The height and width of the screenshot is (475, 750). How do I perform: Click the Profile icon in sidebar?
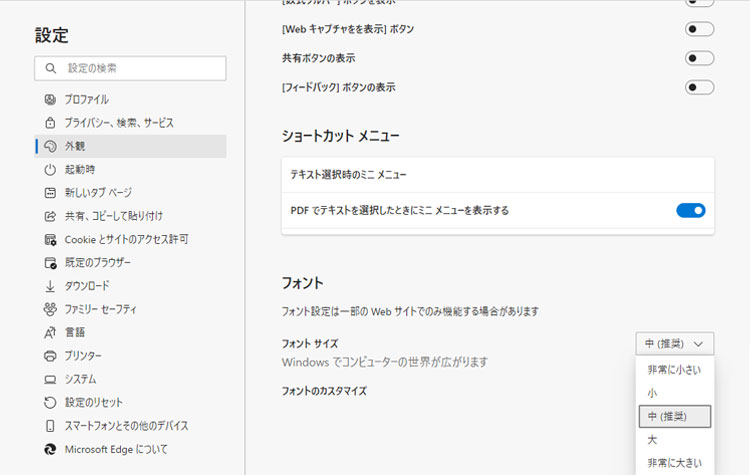50,99
